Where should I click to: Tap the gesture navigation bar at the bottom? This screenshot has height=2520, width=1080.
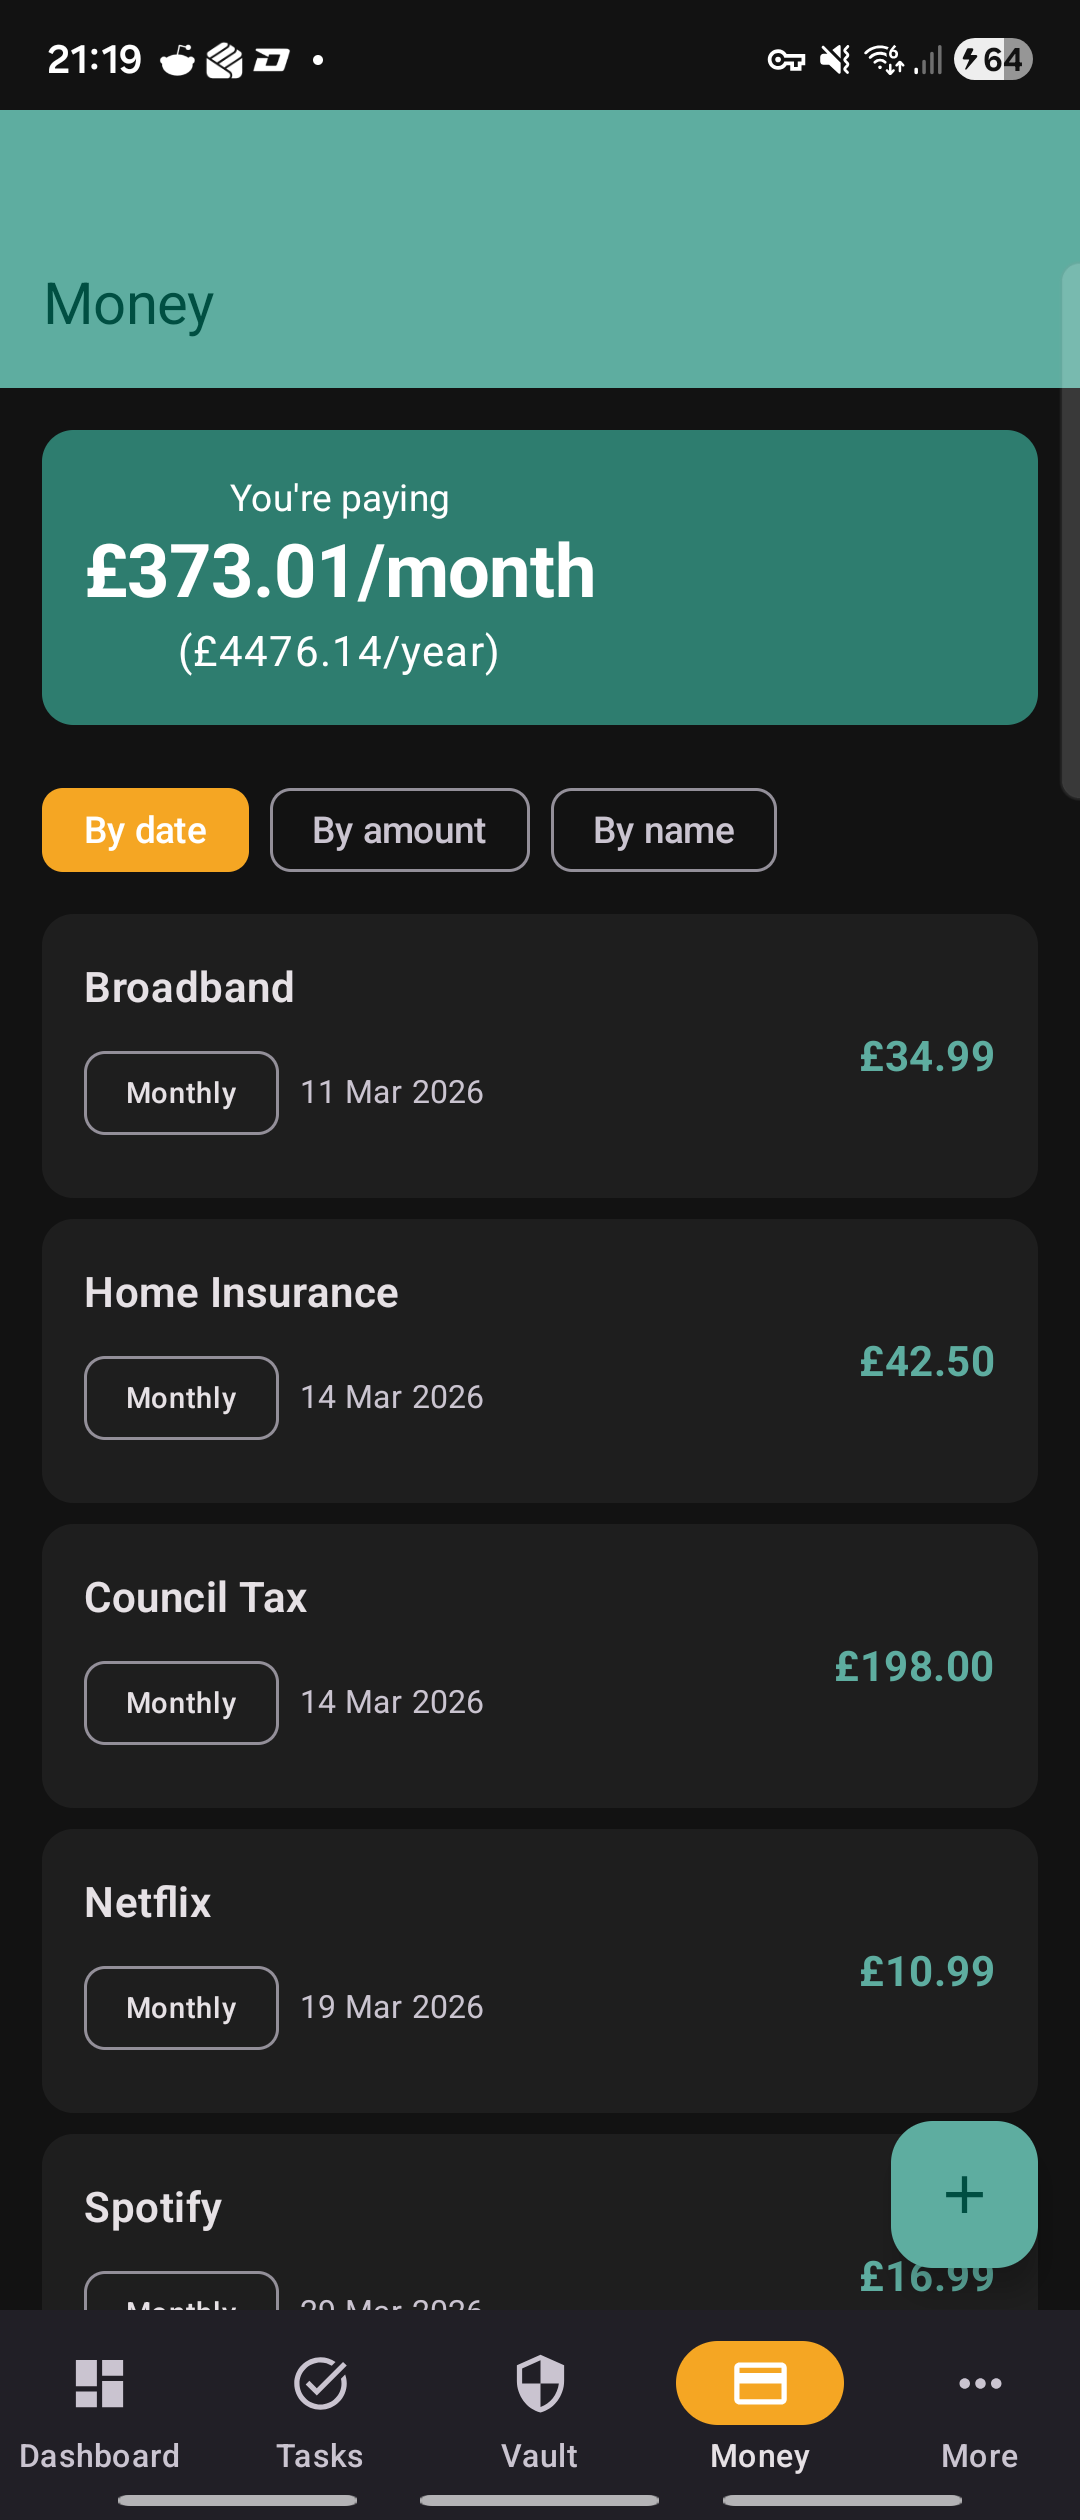(540, 2499)
